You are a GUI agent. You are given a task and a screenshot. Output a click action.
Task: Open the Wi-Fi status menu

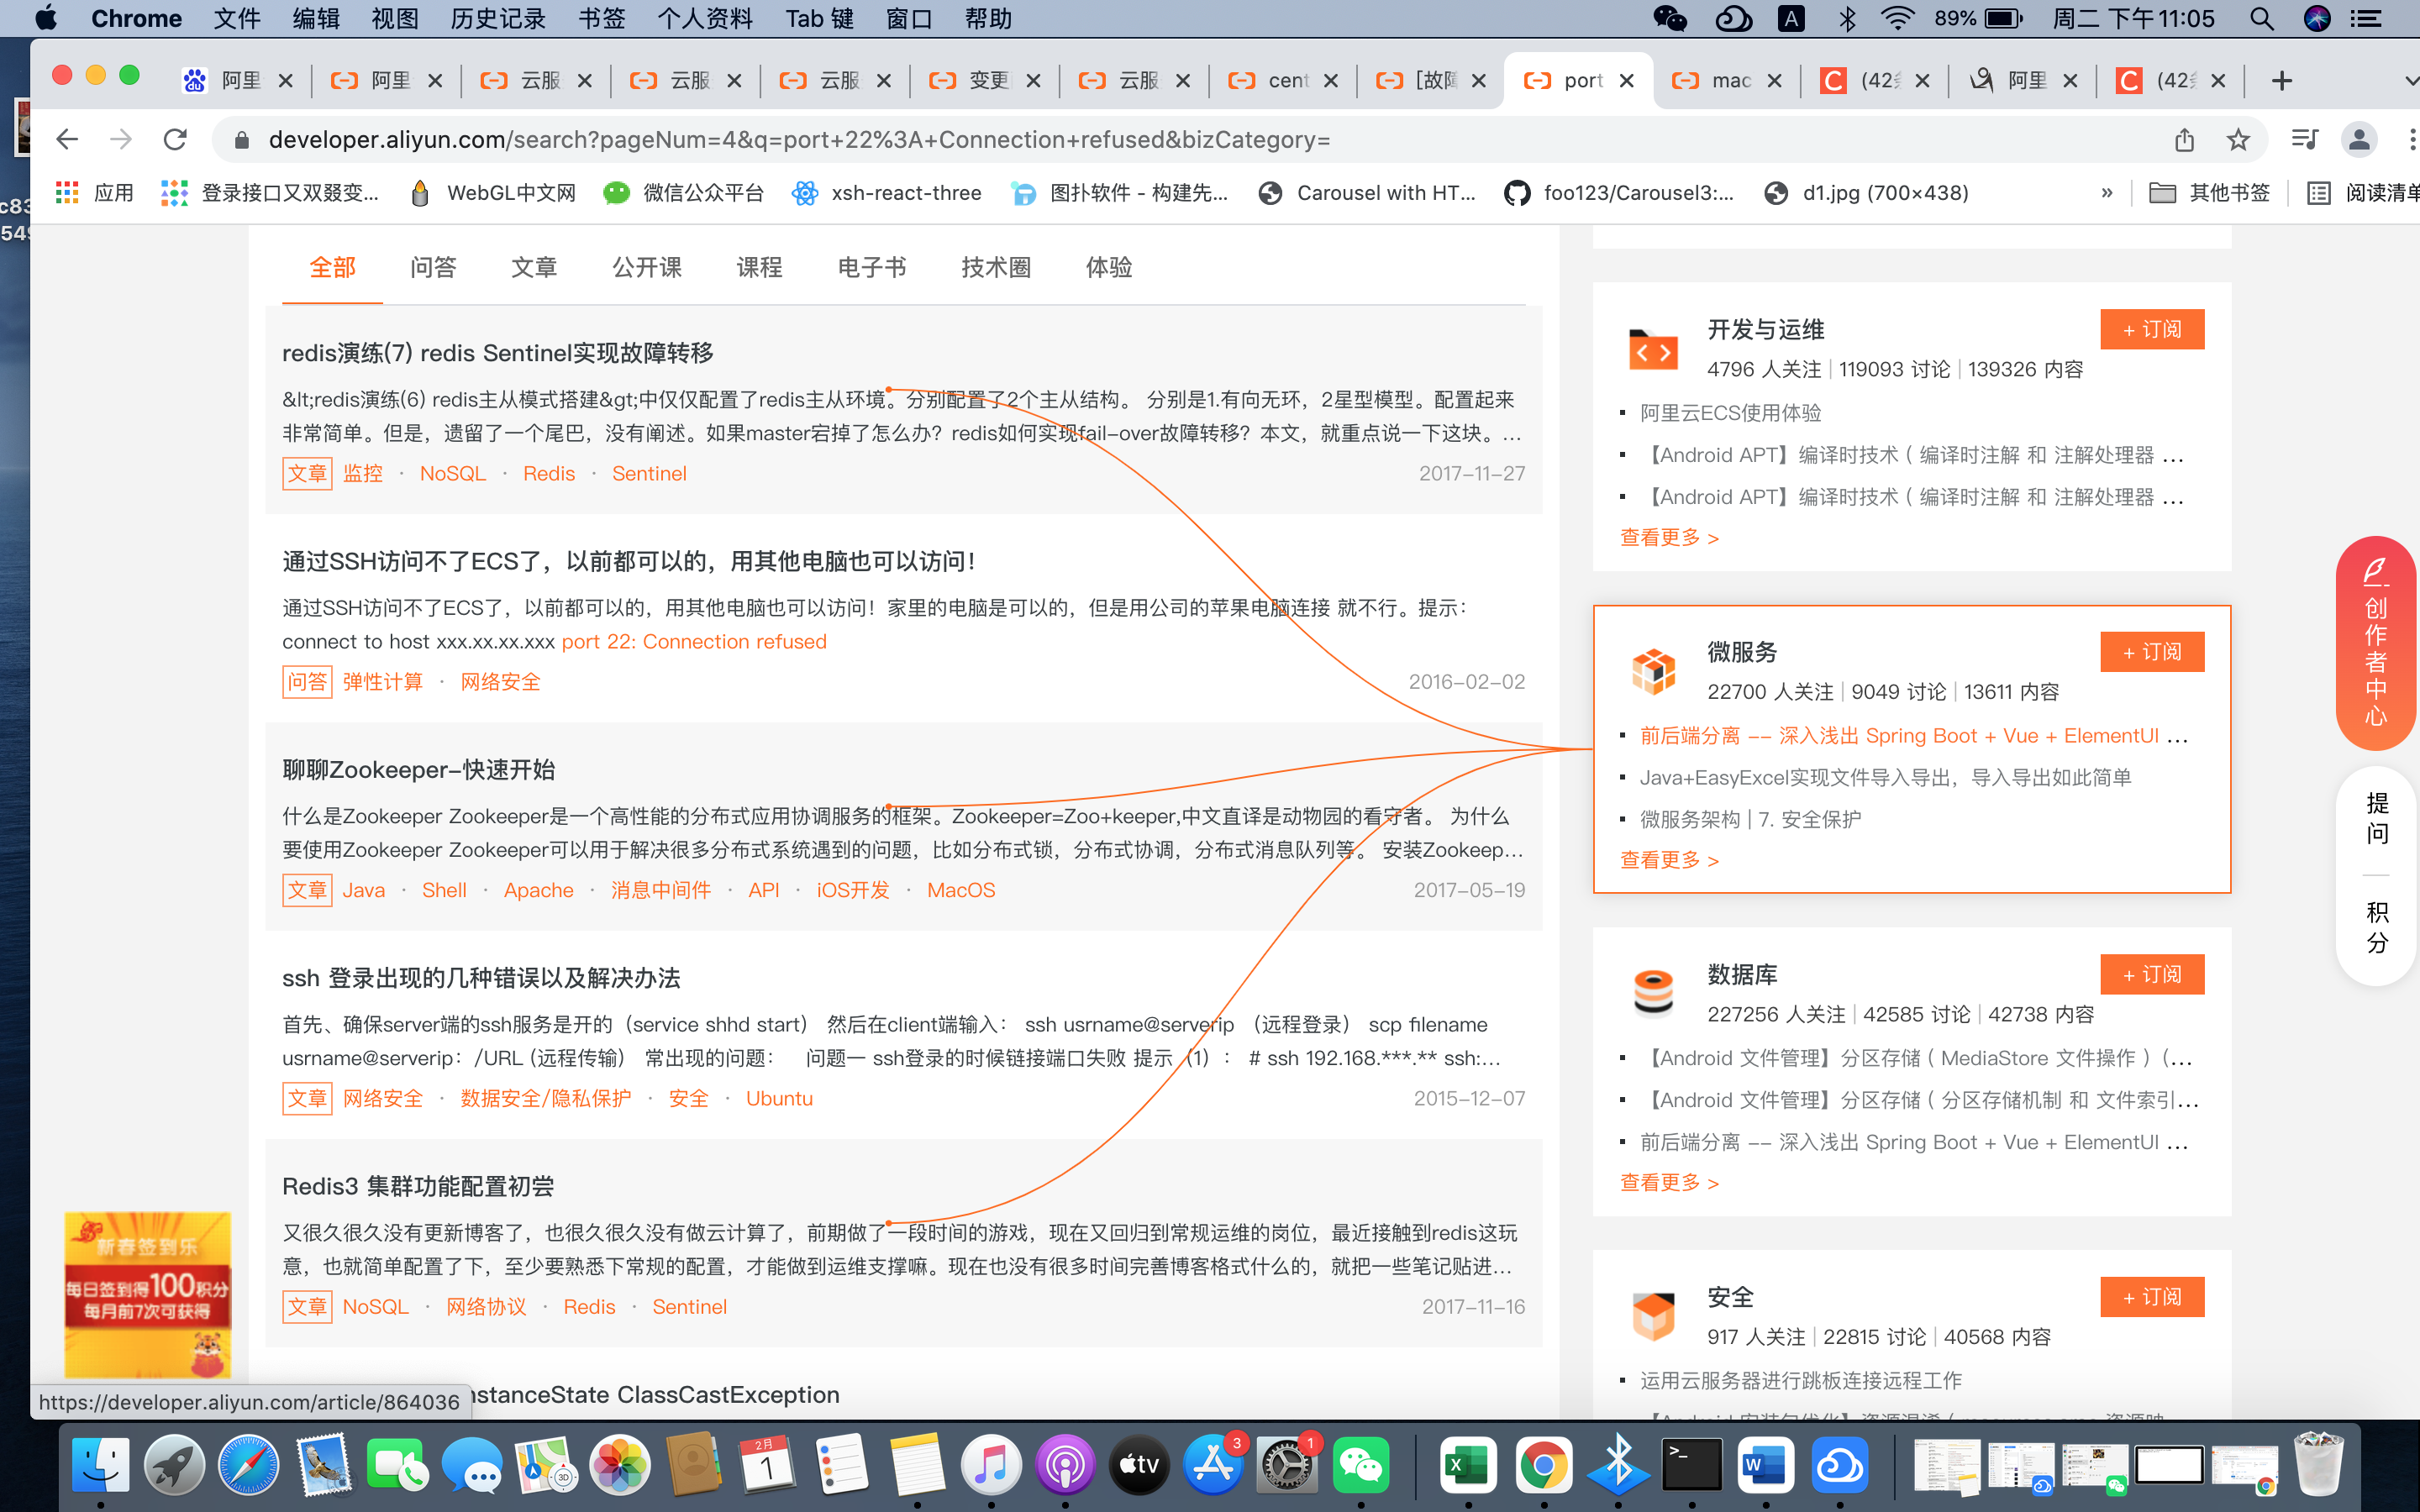click(x=1897, y=19)
